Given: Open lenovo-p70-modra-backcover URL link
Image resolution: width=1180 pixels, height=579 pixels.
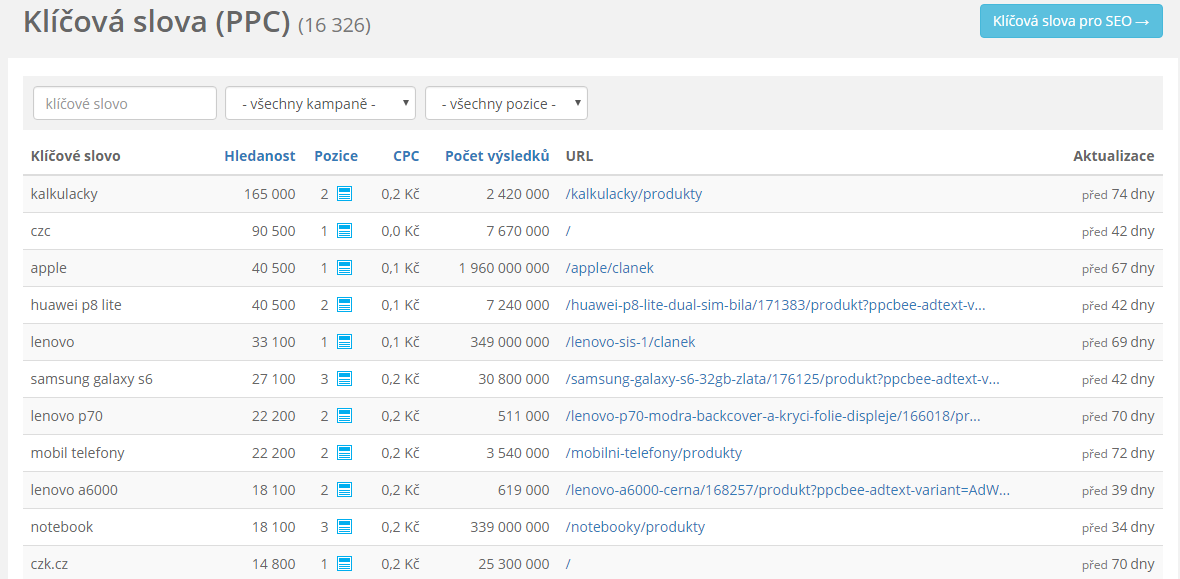Looking at the screenshot, I should pos(773,416).
